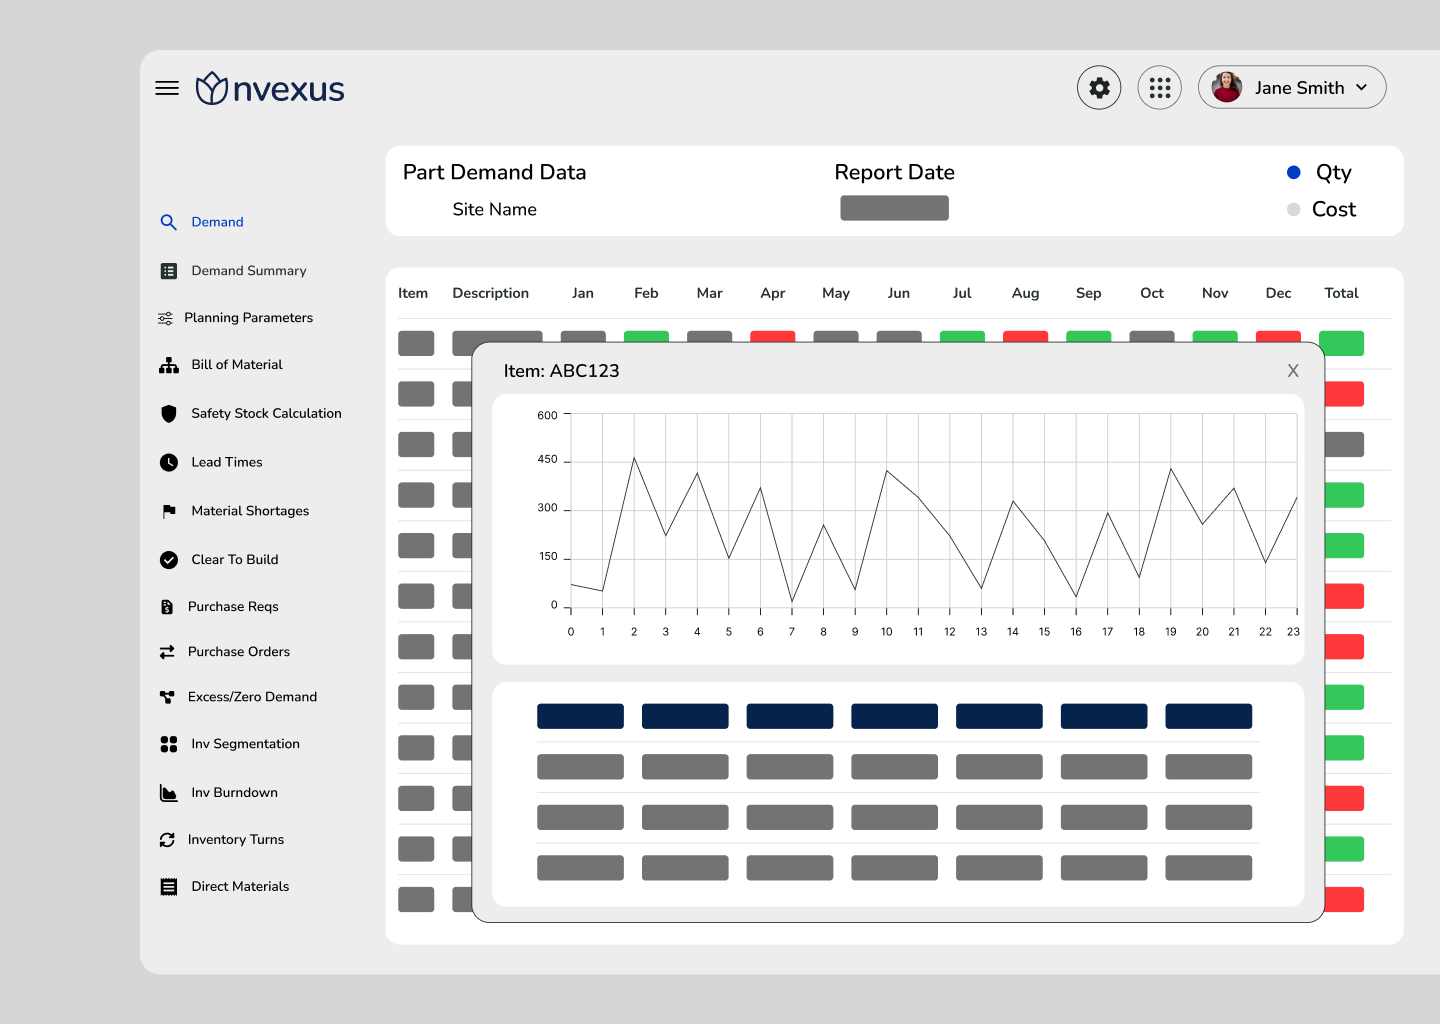This screenshot has height=1024, width=1440.
Task: Click the Safety Stock shield icon
Action: (x=169, y=413)
